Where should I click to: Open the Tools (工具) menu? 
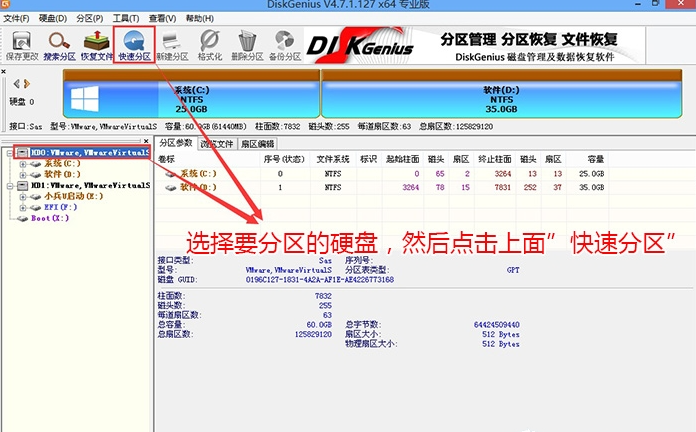click(x=126, y=19)
